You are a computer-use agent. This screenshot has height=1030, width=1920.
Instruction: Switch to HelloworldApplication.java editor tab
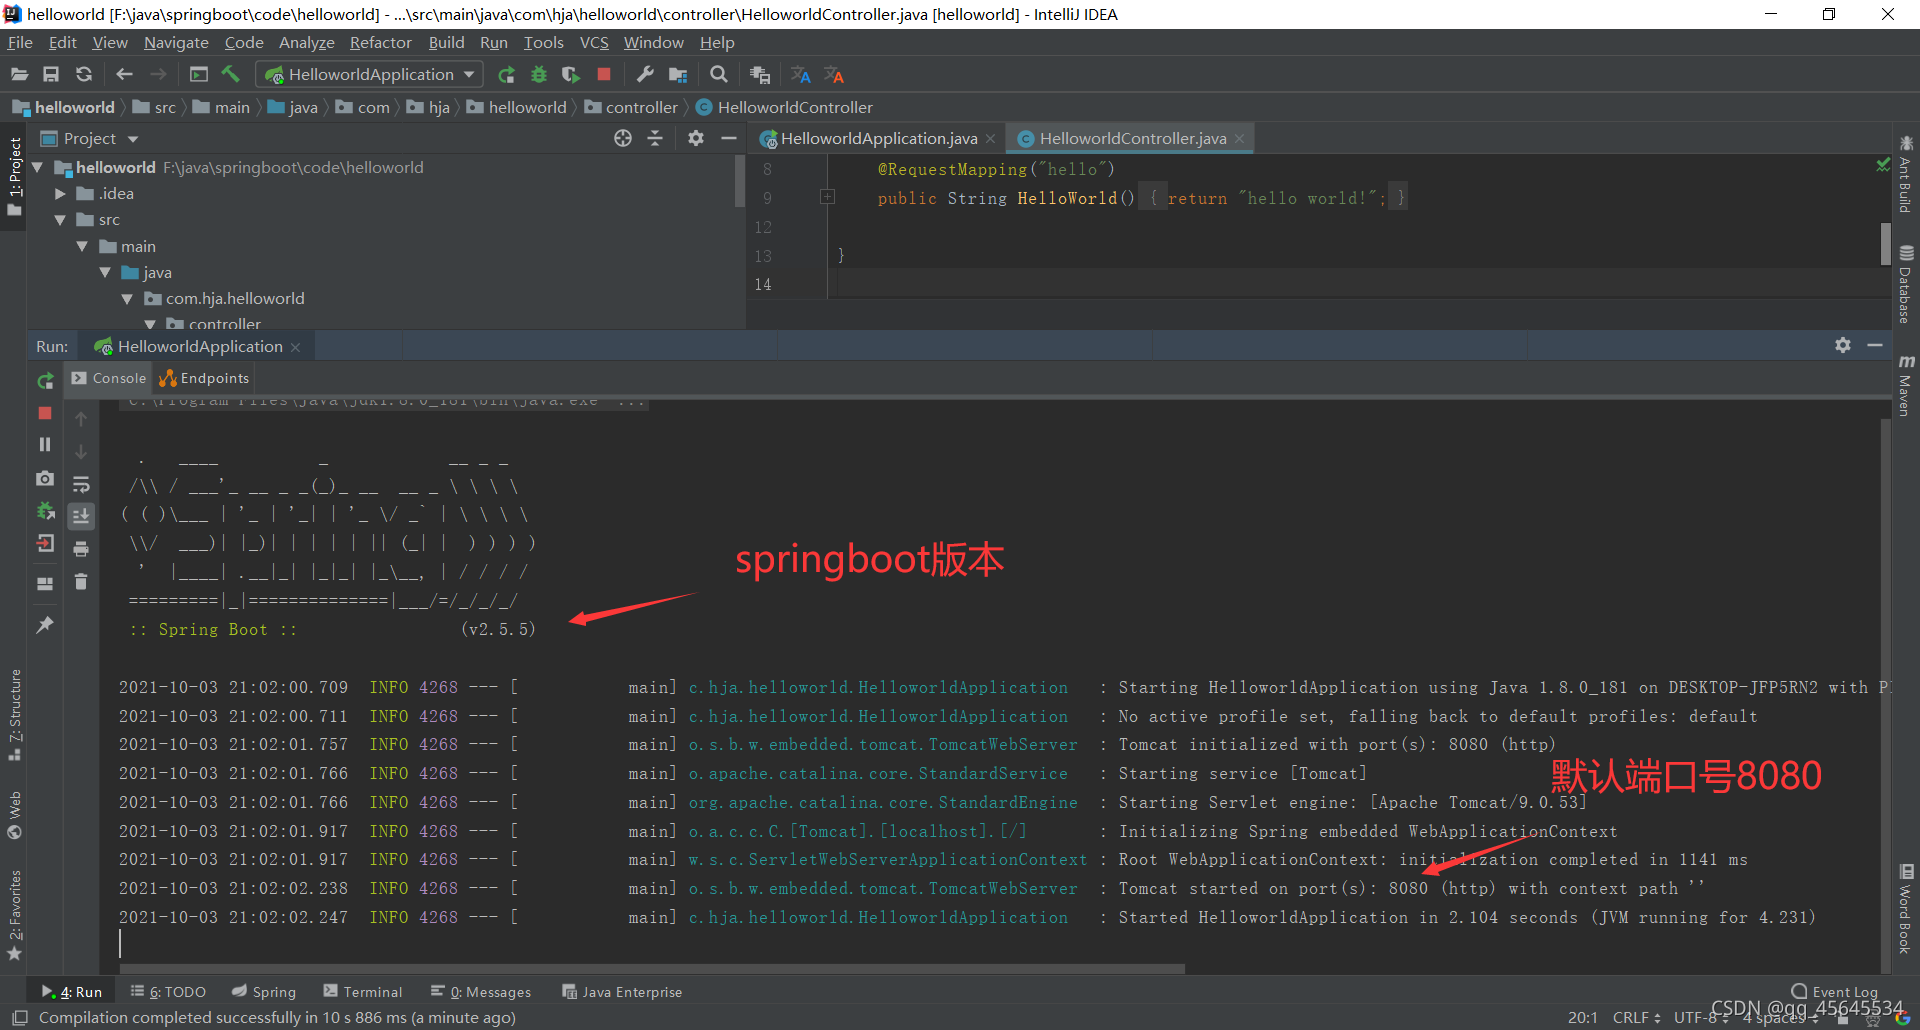click(878, 139)
